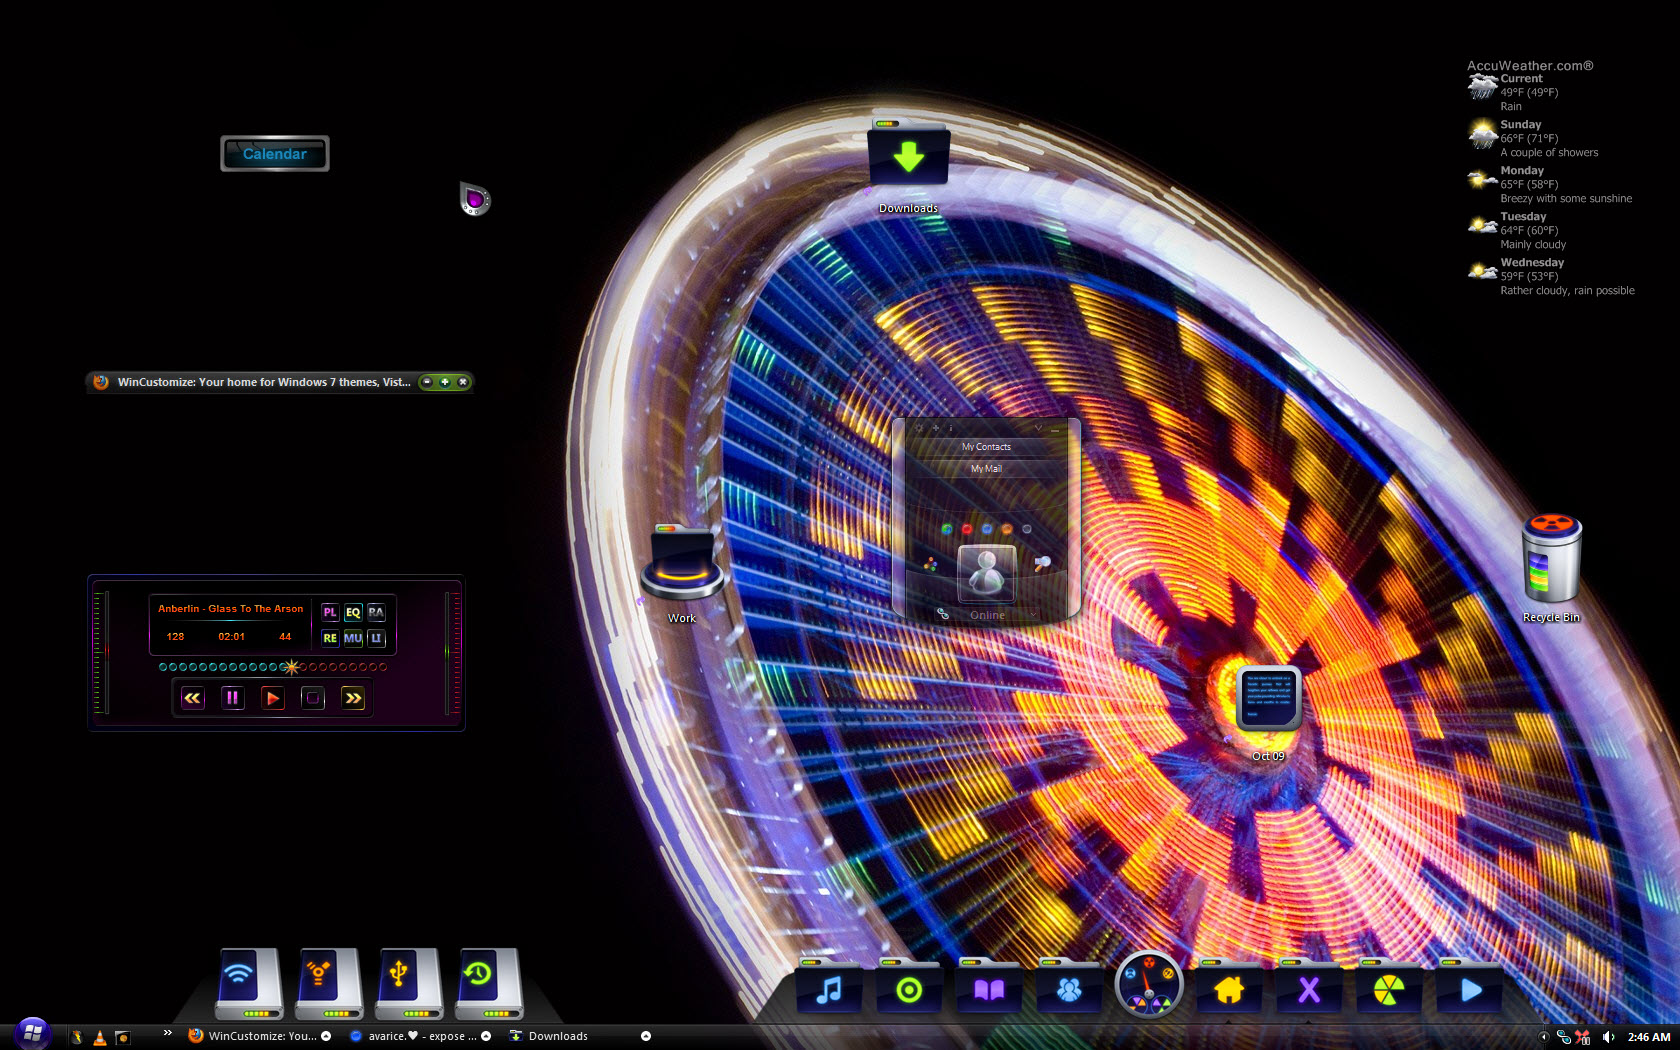Switch to WinCustomize Firefox taskbar button
The width and height of the screenshot is (1680, 1050).
[x=260, y=1036]
